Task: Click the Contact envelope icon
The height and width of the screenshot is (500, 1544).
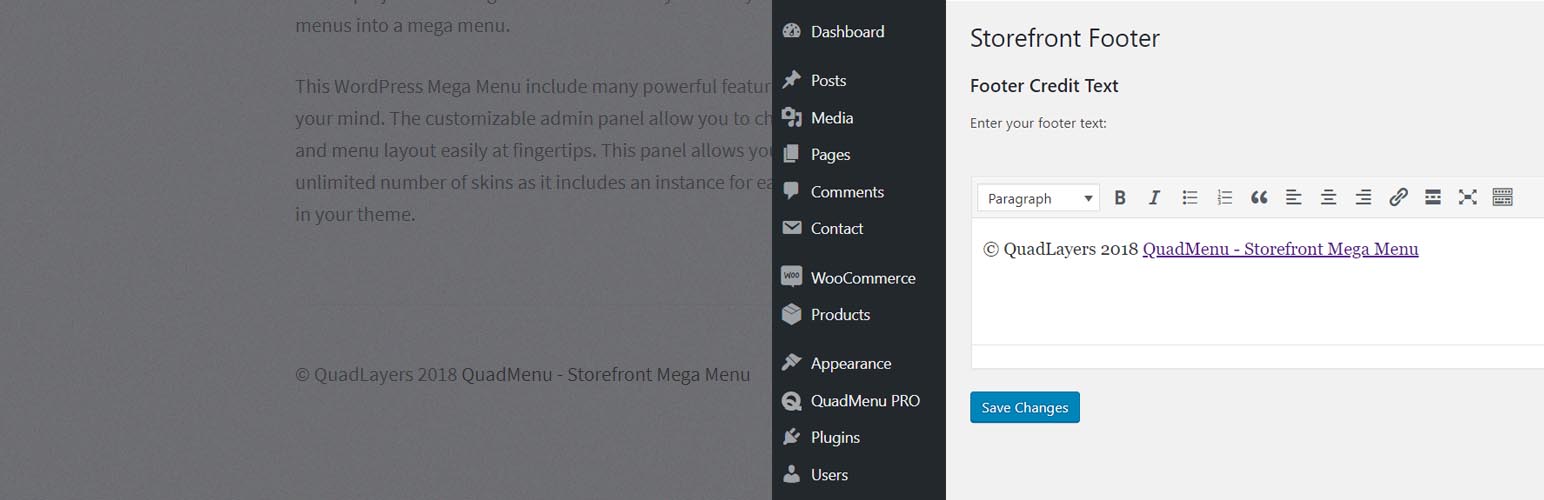Action: (792, 228)
